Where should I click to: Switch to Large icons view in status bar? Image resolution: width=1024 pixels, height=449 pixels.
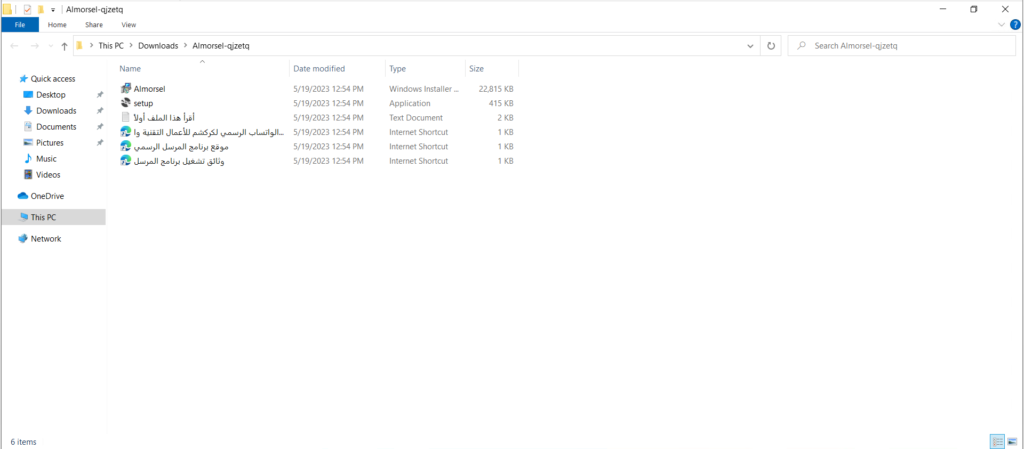click(1012, 442)
